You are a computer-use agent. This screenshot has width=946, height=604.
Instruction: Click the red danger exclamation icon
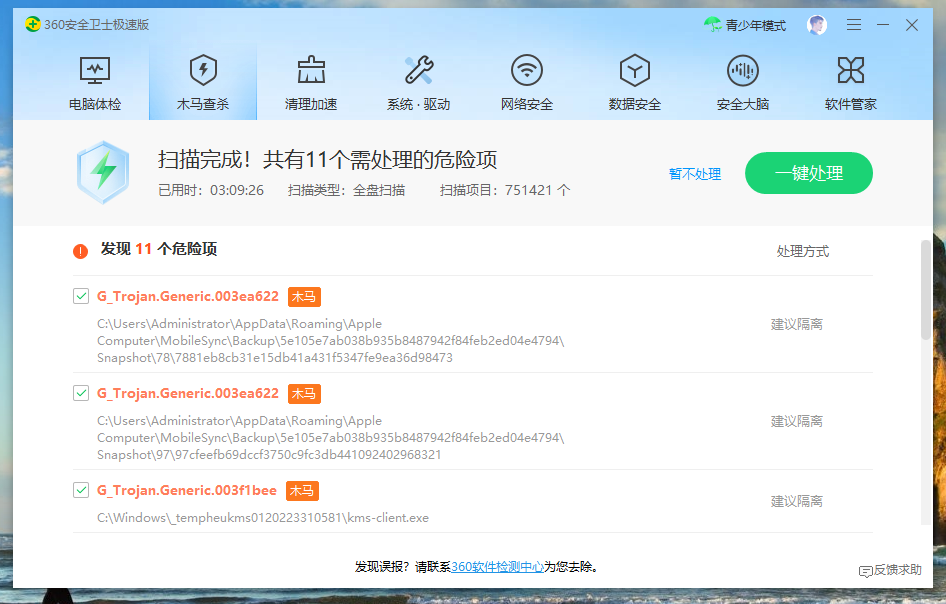tap(80, 251)
